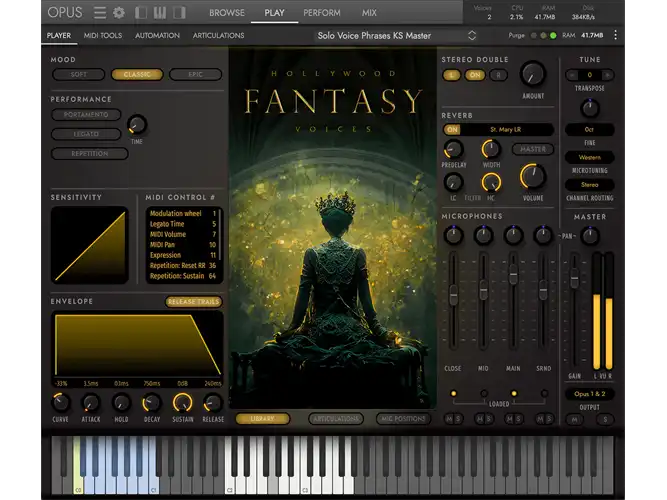Select Modulation wheel in MIDI Control list

183,213
